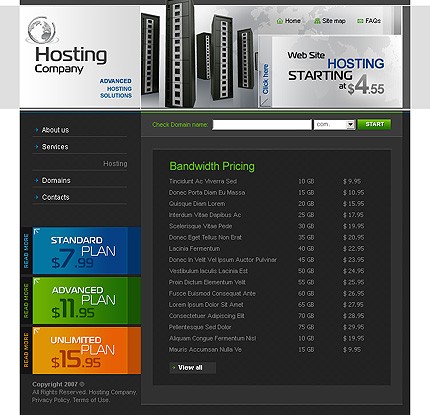Click the globe logo icon

(x=42, y=30)
